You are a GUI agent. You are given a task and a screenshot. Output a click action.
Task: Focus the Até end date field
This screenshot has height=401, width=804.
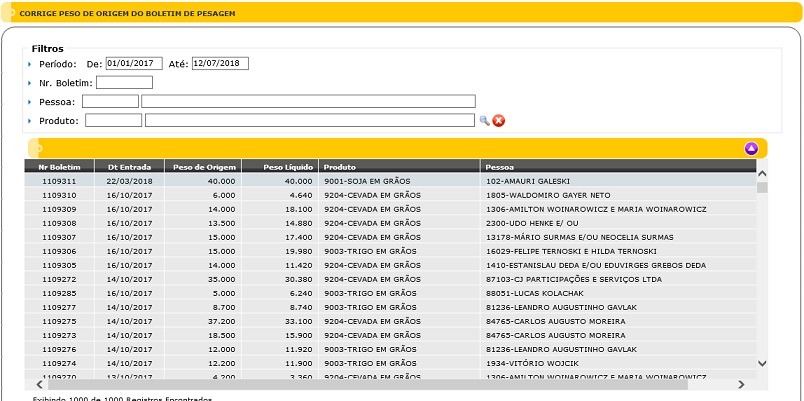tap(220, 64)
